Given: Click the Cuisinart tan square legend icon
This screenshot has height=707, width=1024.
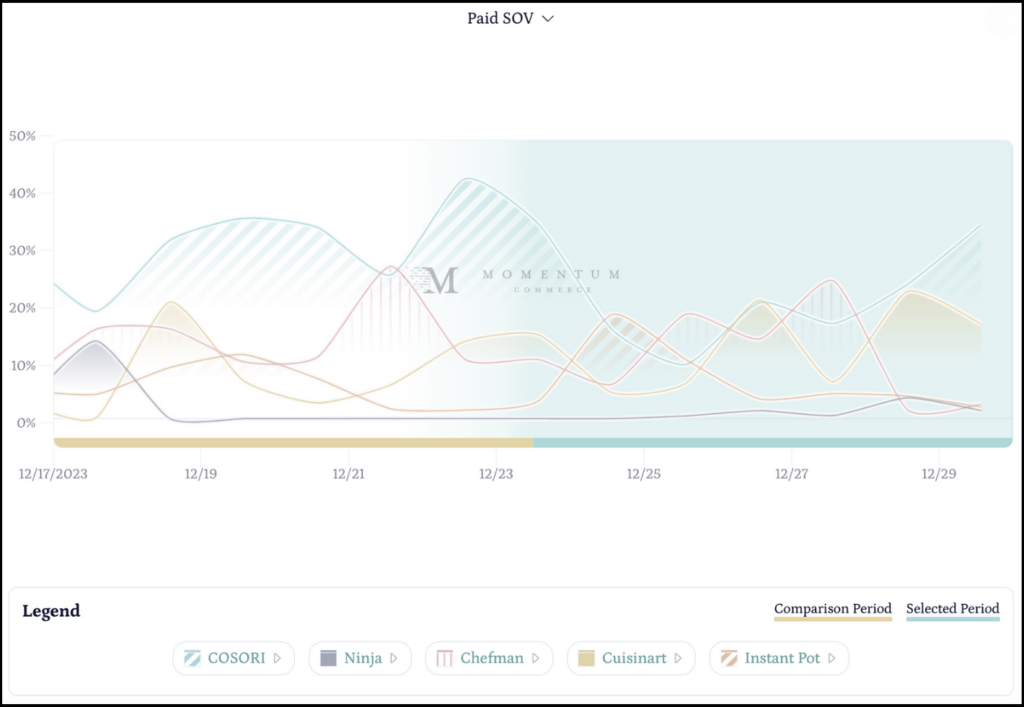Looking at the screenshot, I should 585,658.
